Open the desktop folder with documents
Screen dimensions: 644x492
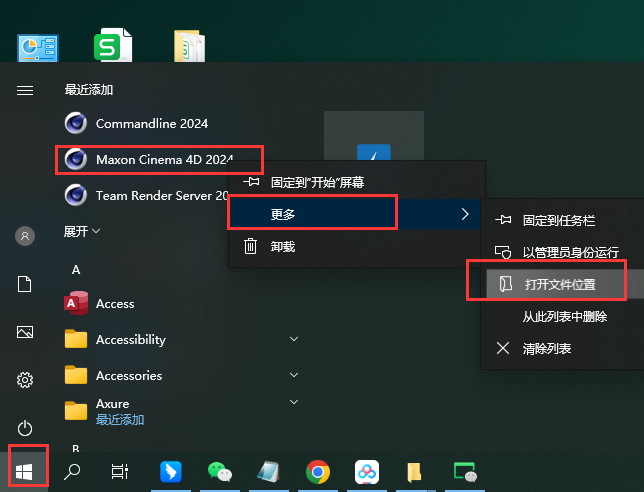(189, 46)
